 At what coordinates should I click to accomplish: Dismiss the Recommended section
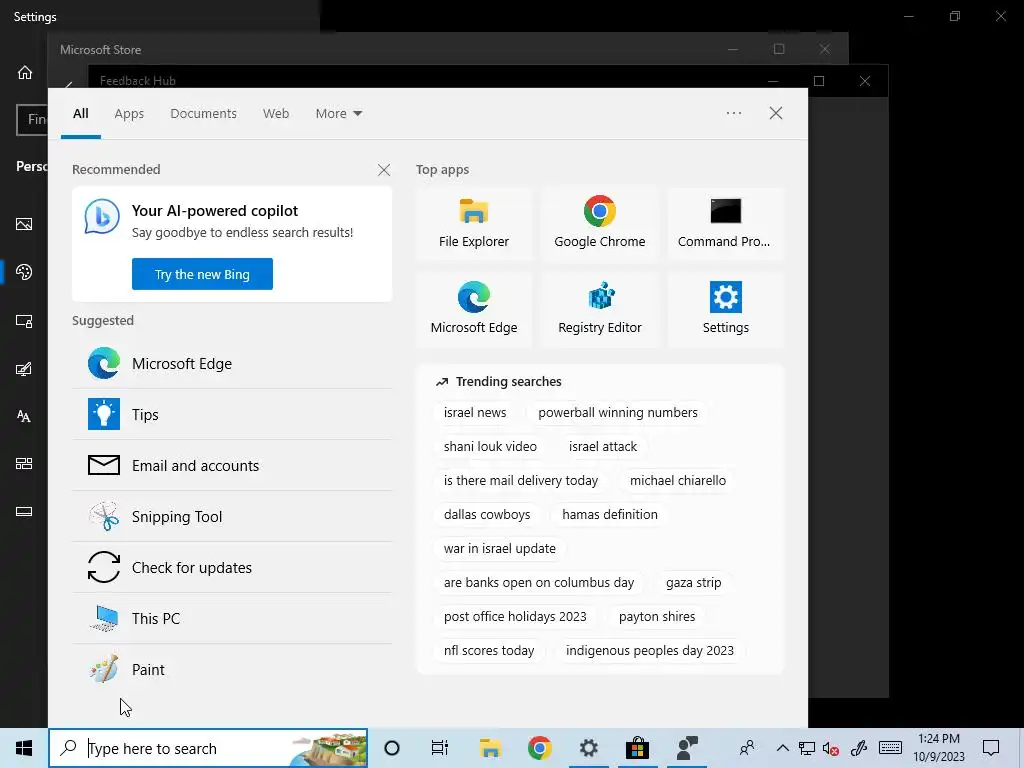pyautogui.click(x=384, y=170)
